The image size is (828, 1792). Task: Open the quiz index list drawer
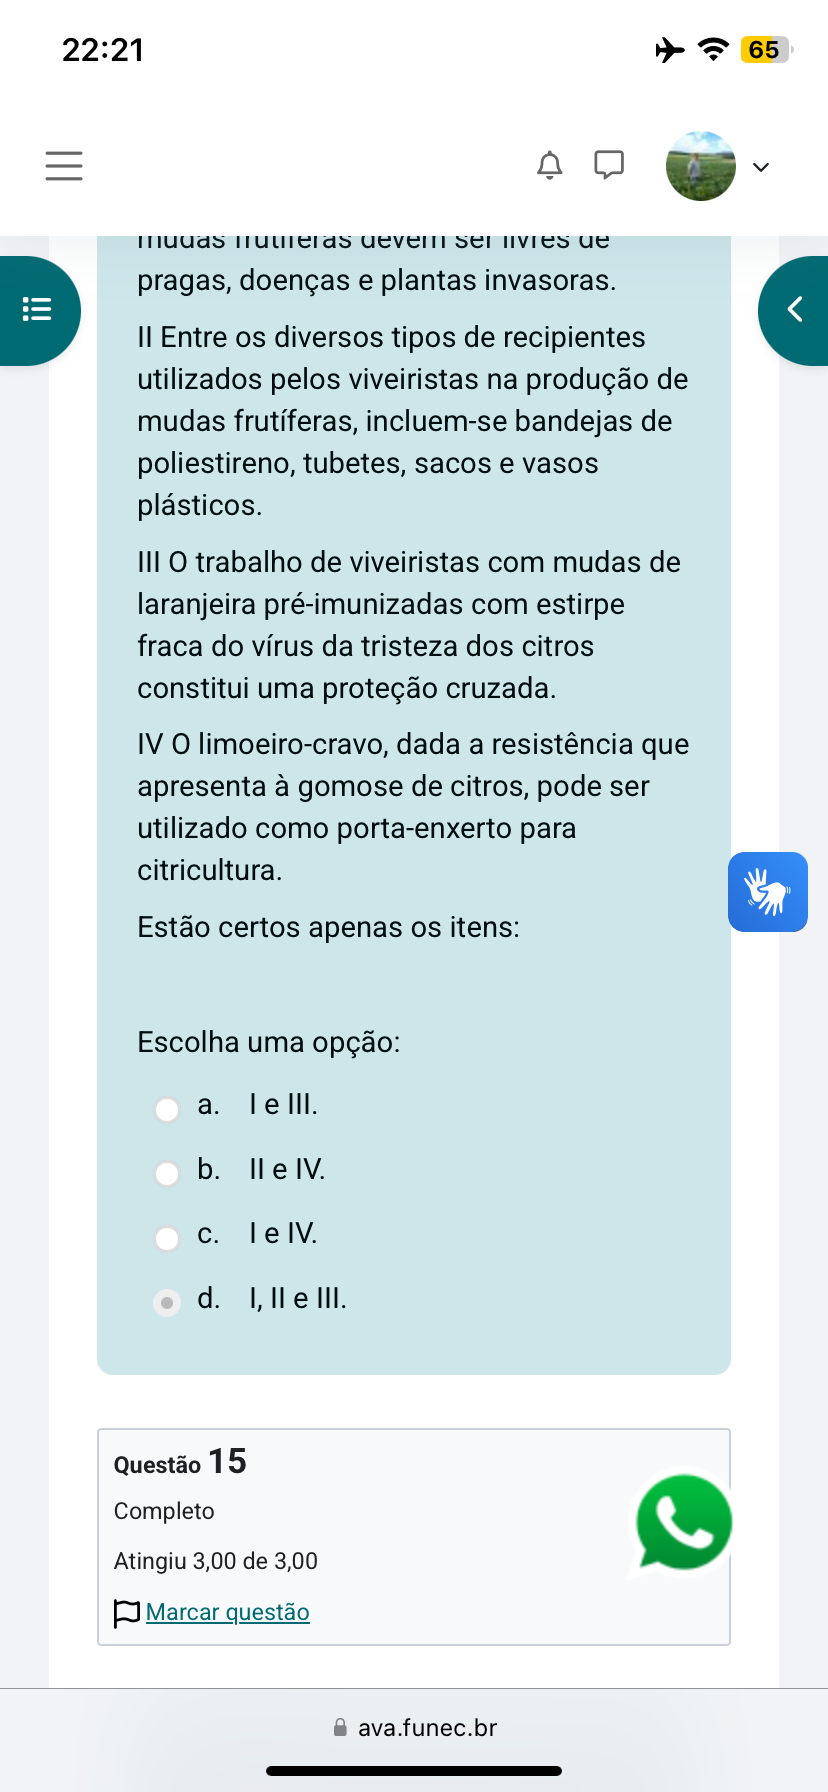click(38, 310)
